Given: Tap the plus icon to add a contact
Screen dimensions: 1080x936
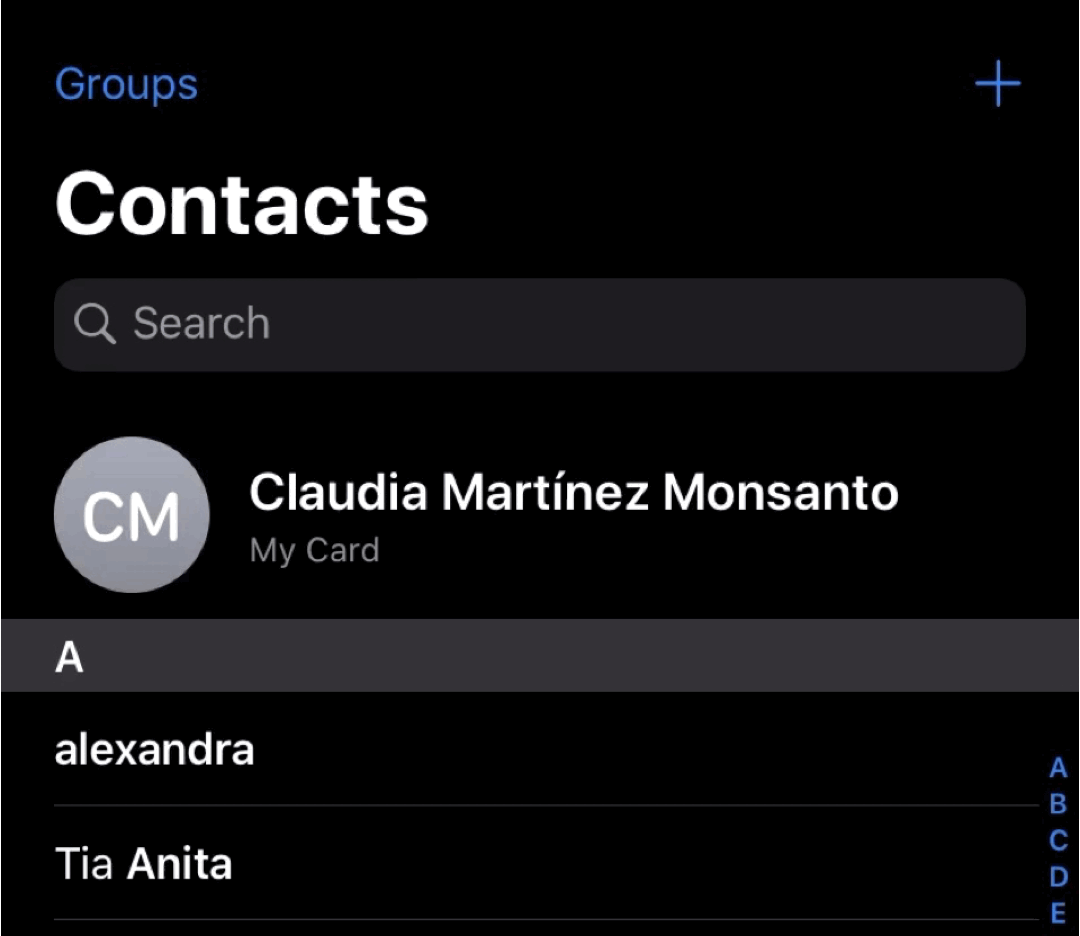Looking at the screenshot, I should (997, 84).
